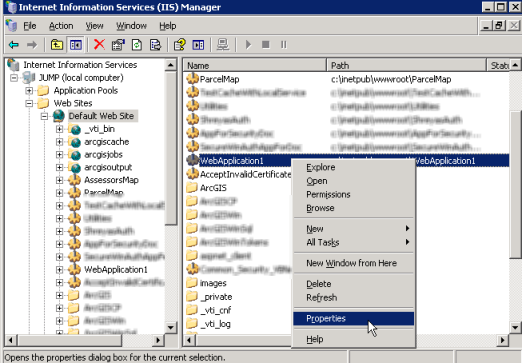This screenshot has width=522, height=363.
Task: Open the File menu
Action: tap(30, 26)
